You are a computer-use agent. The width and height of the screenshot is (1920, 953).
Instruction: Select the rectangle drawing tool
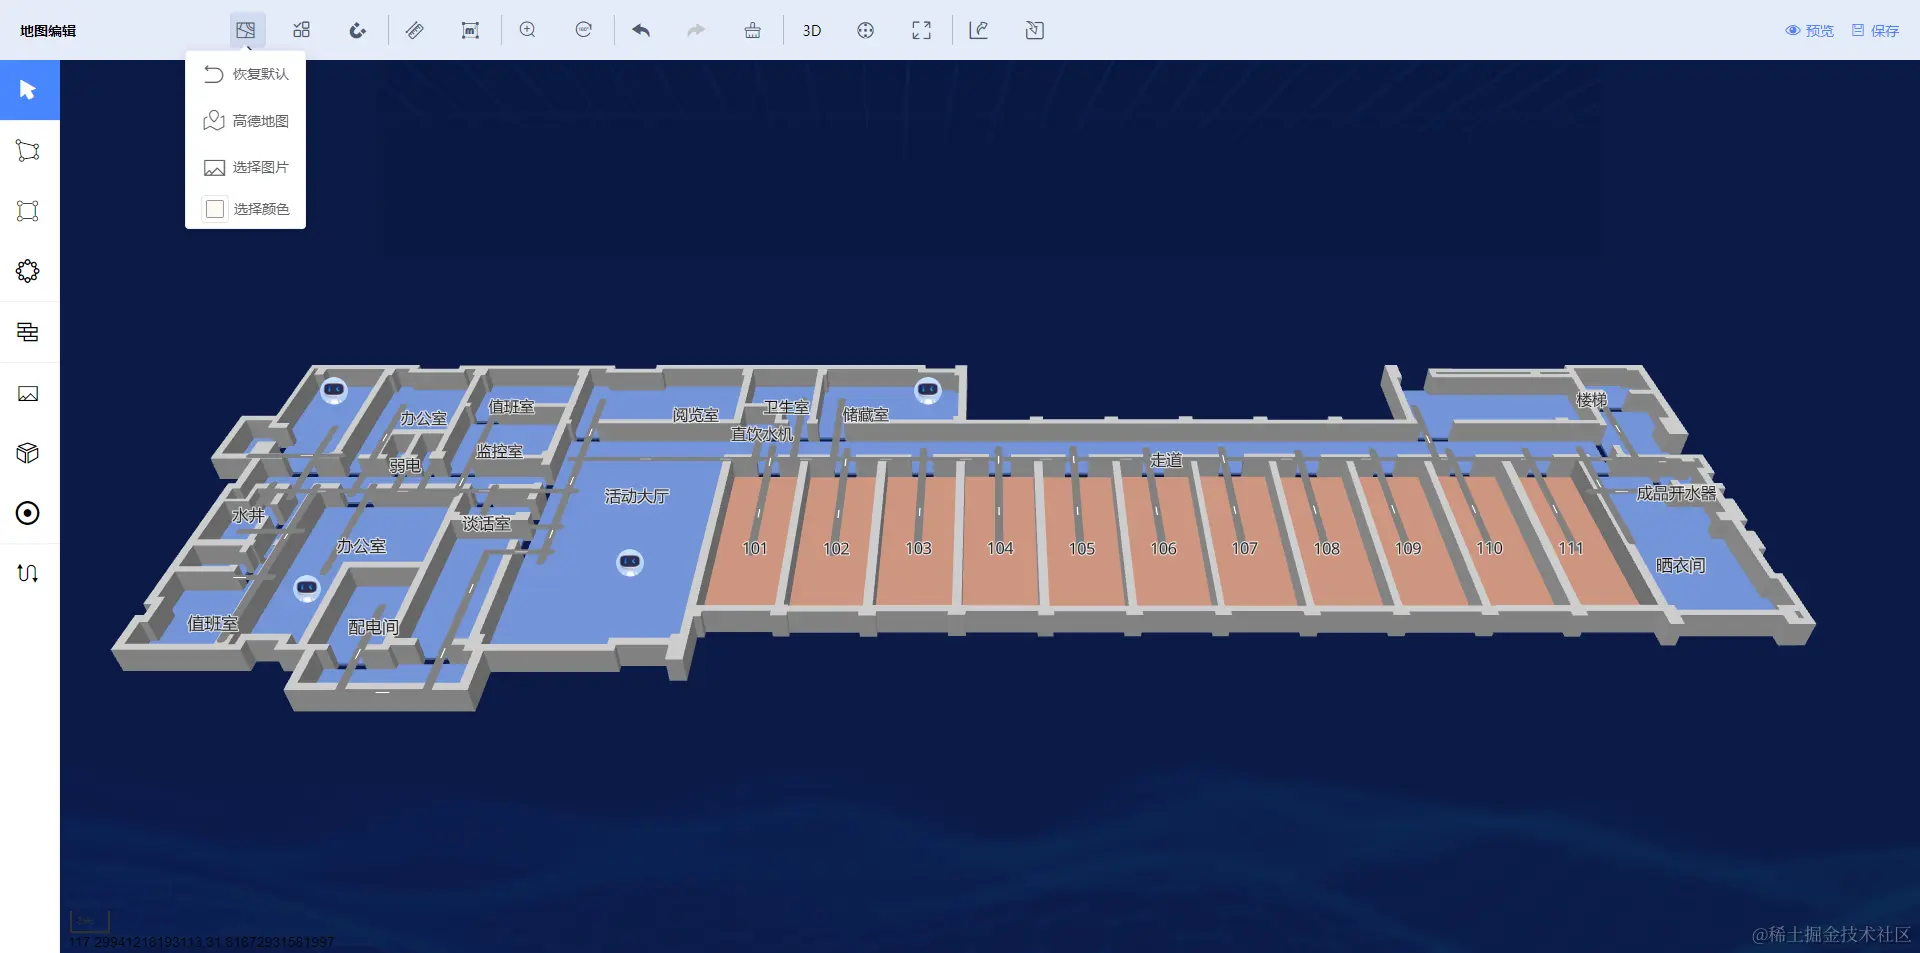(x=28, y=211)
